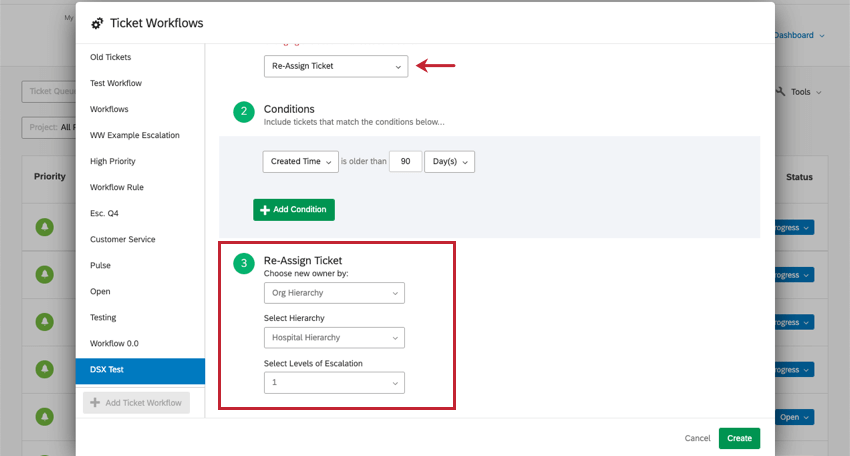Image resolution: width=850 pixels, height=456 pixels.
Task: Select the Workflow Rule item
Action: (140, 187)
